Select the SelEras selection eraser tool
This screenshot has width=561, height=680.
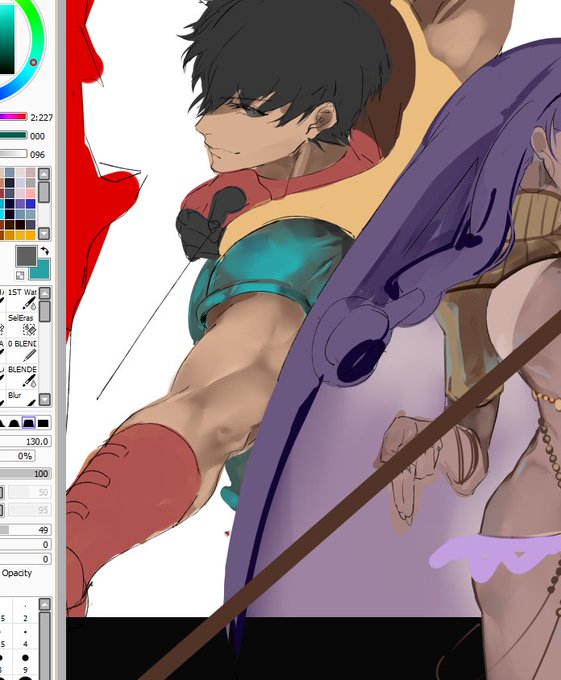point(22,324)
